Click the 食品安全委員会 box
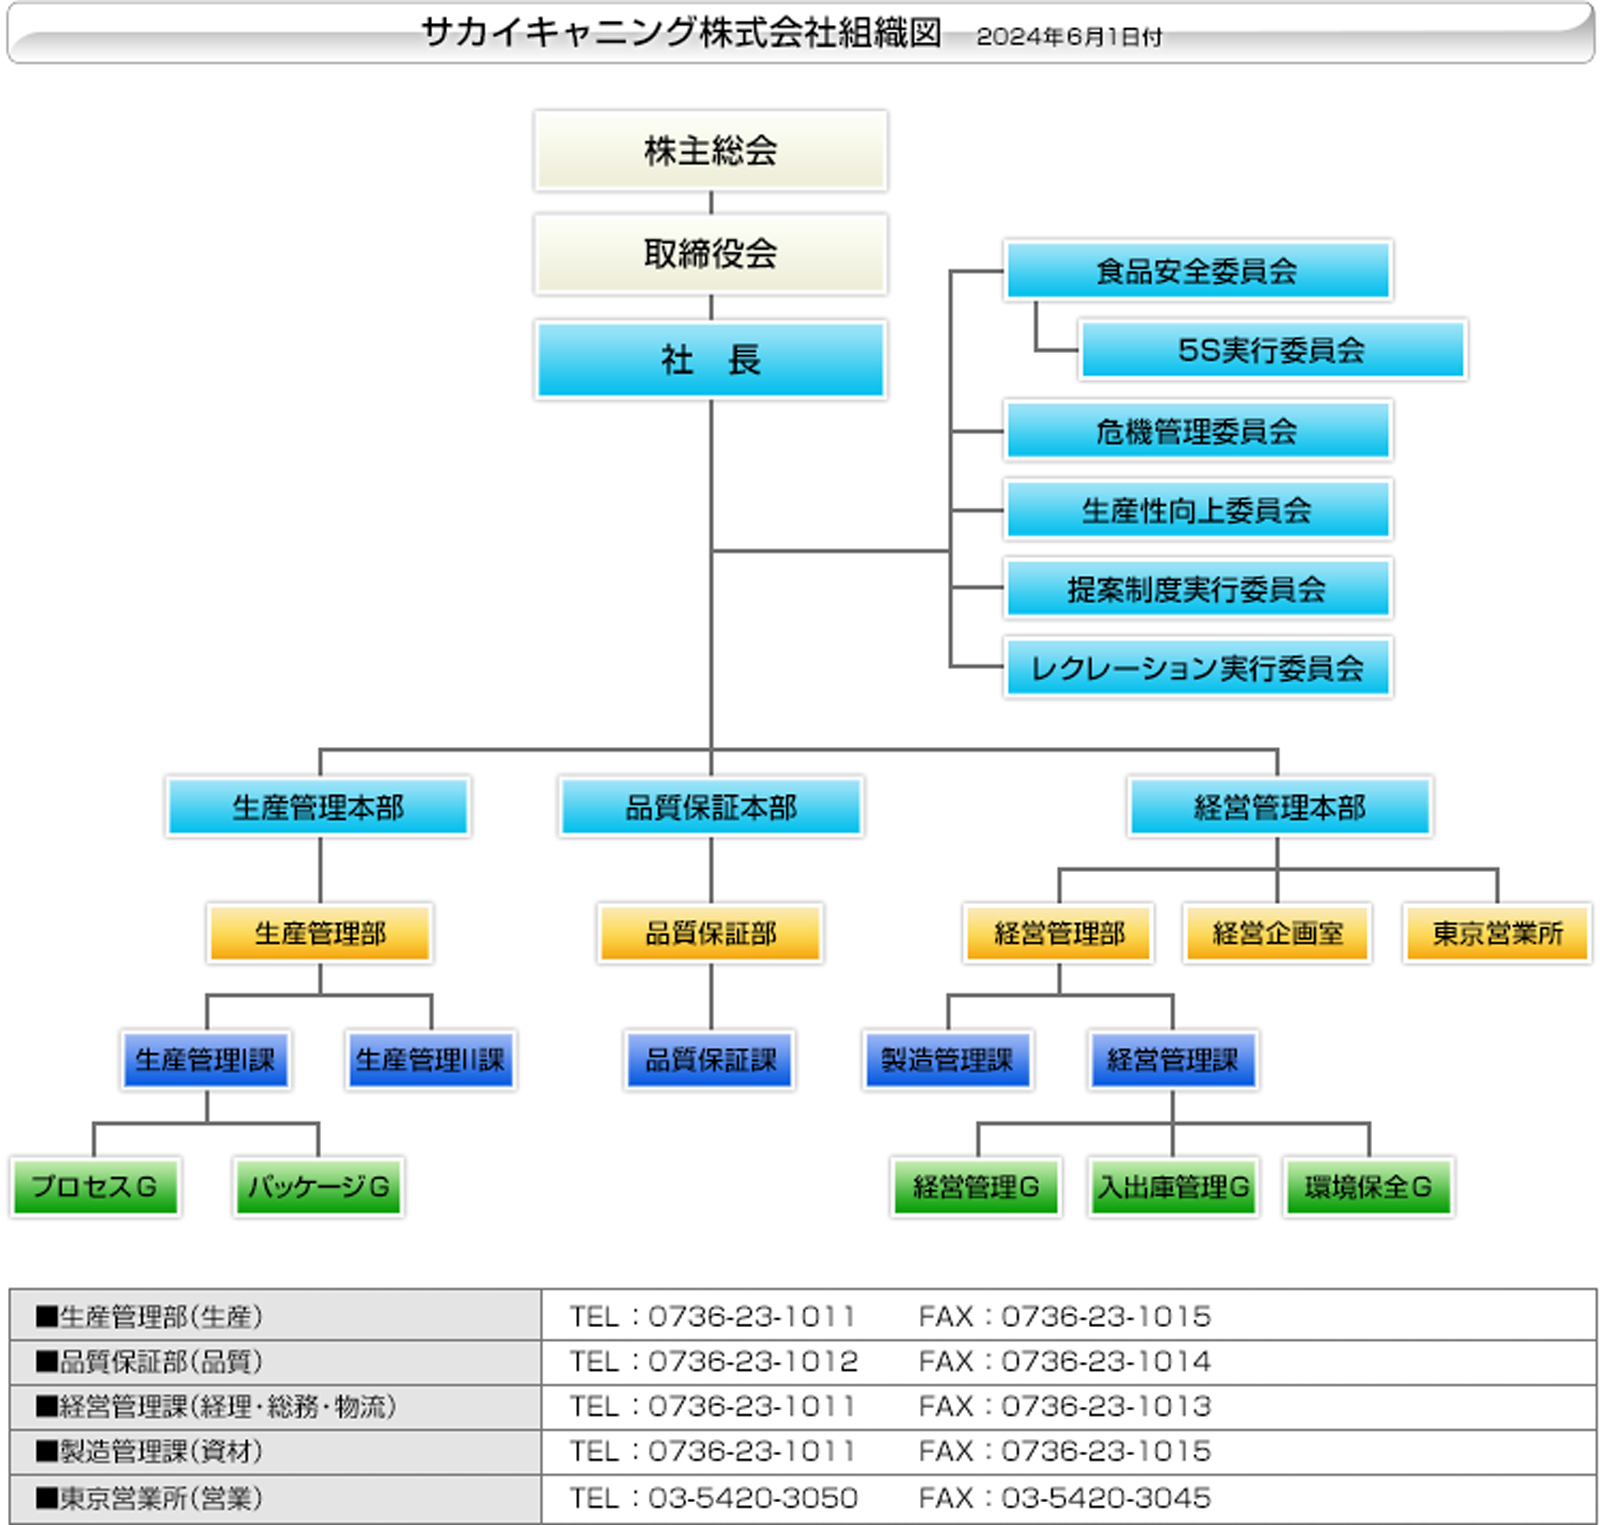1600x1525 pixels. coord(1197,270)
